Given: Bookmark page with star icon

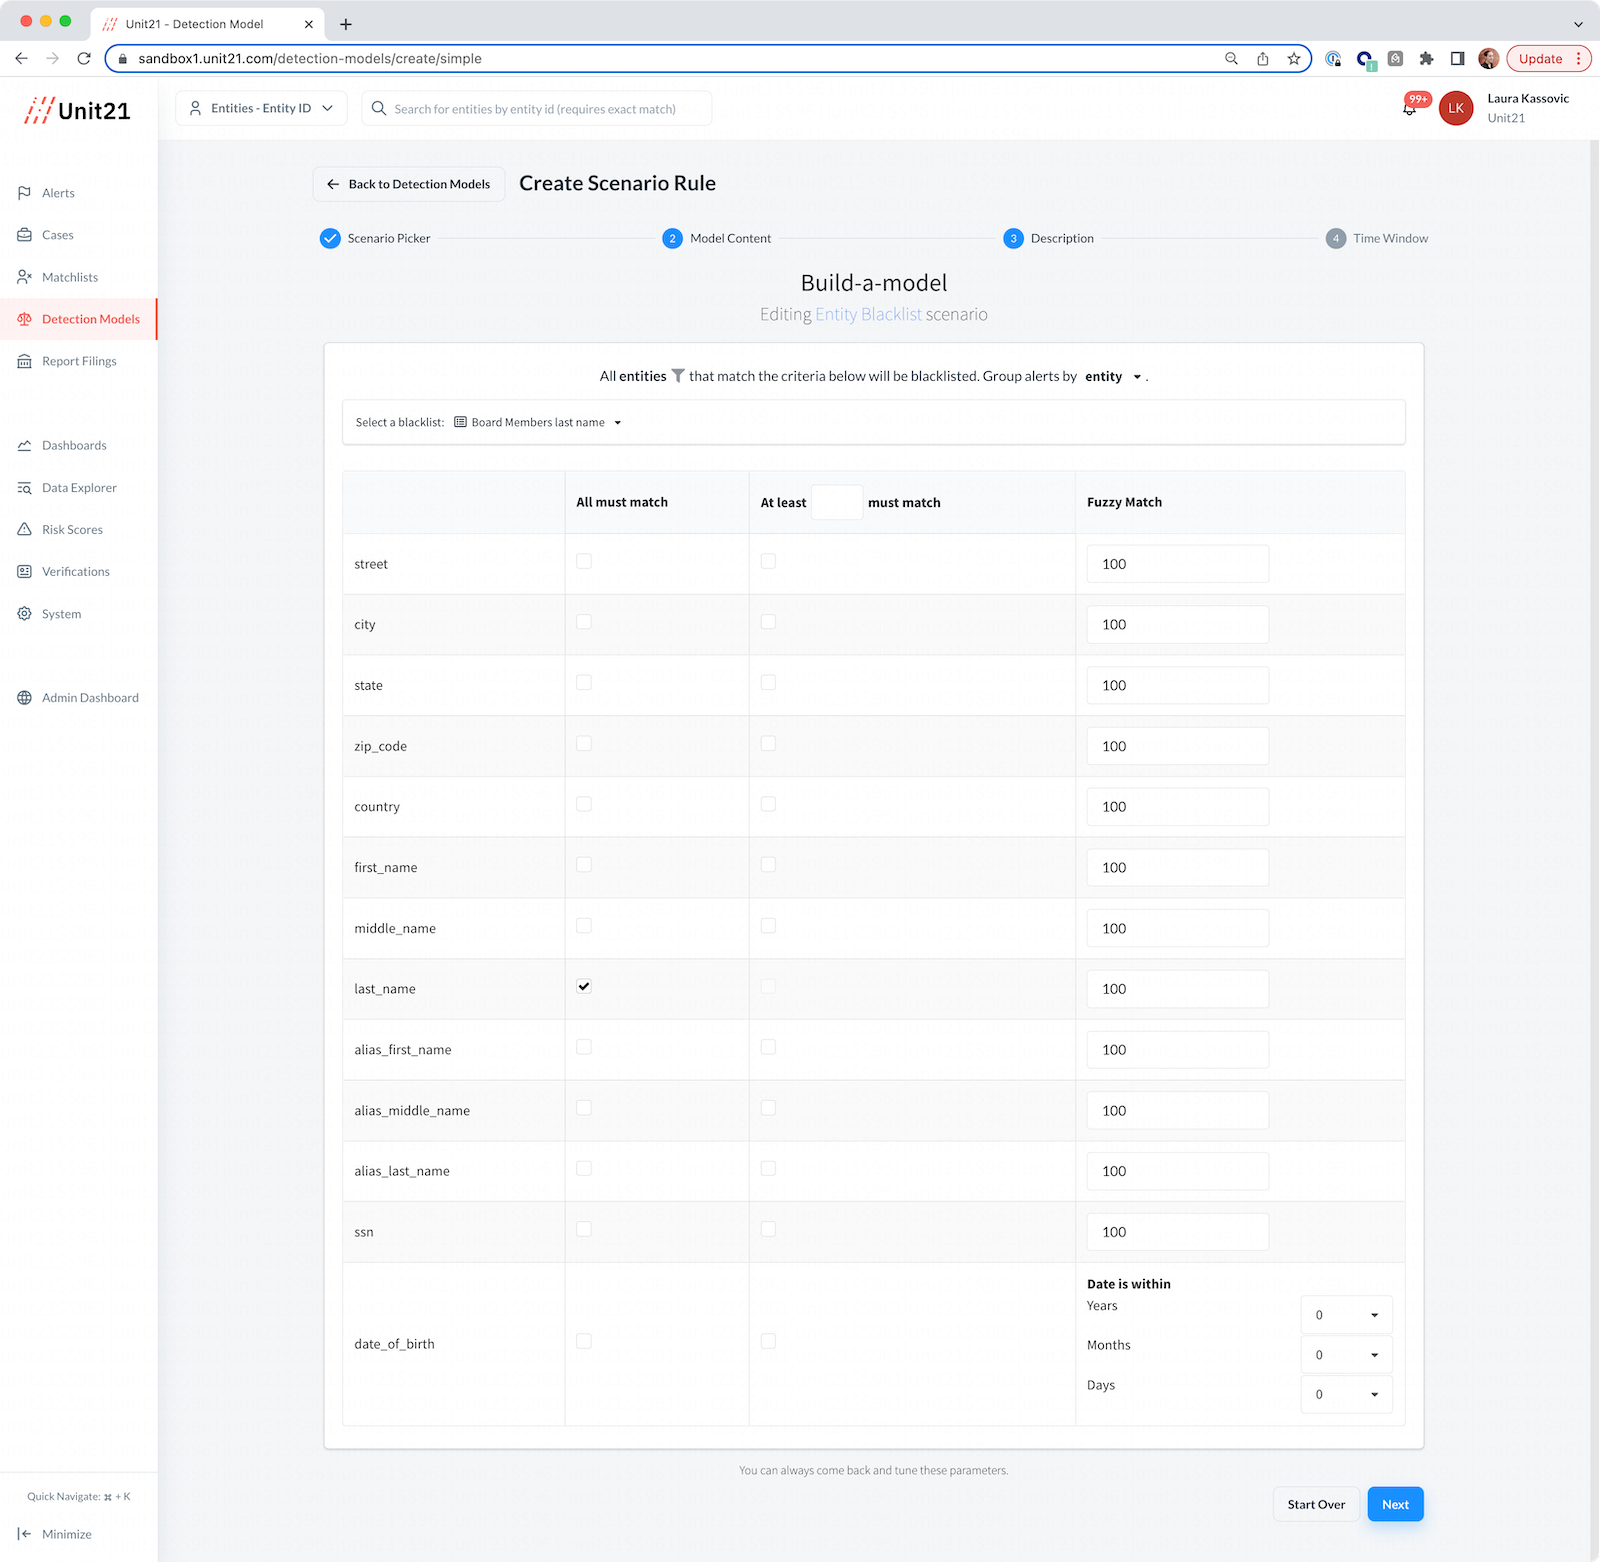Looking at the screenshot, I should pyautogui.click(x=1294, y=58).
